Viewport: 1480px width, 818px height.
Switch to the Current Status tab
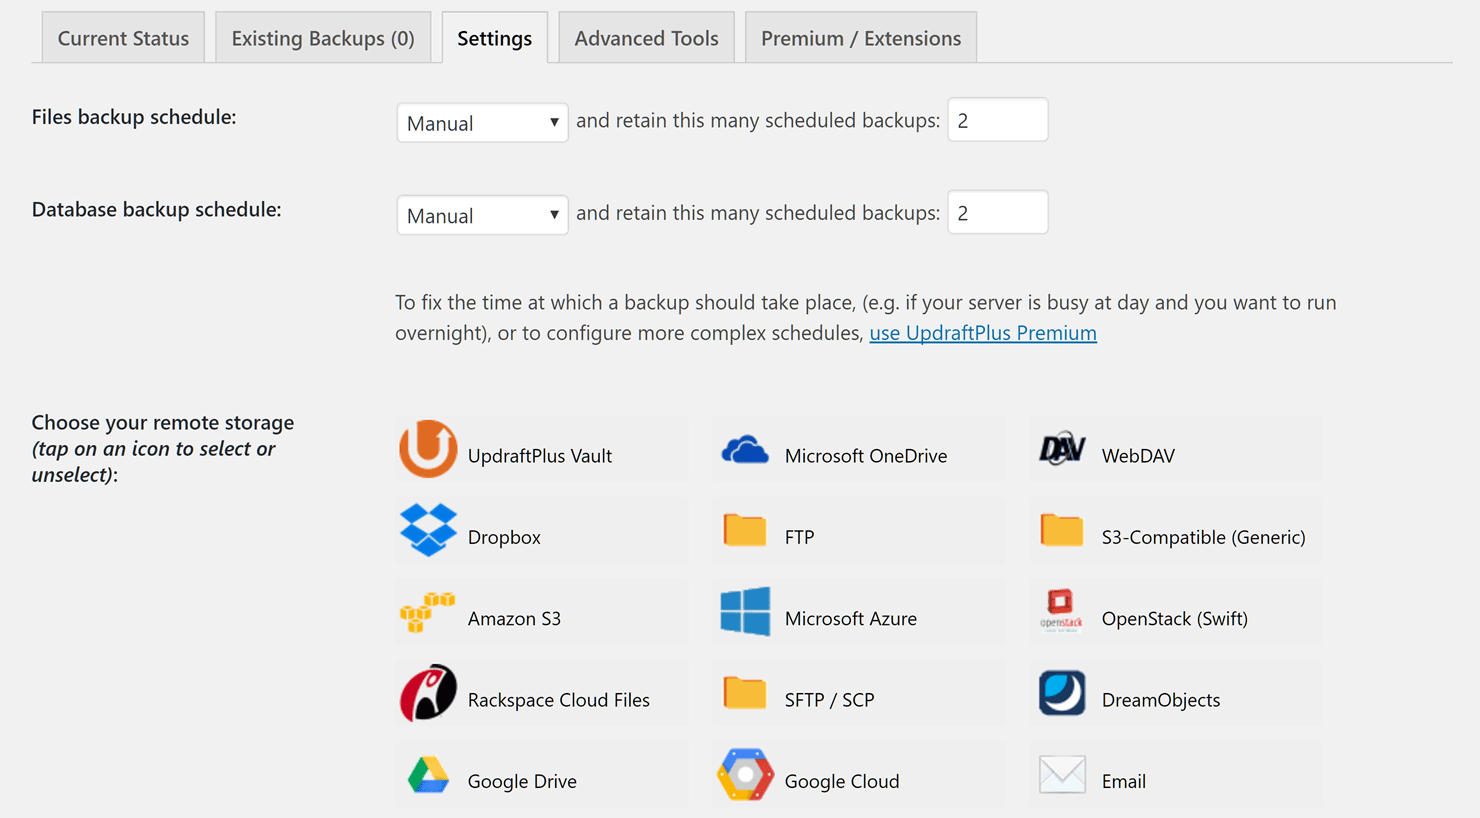(123, 38)
